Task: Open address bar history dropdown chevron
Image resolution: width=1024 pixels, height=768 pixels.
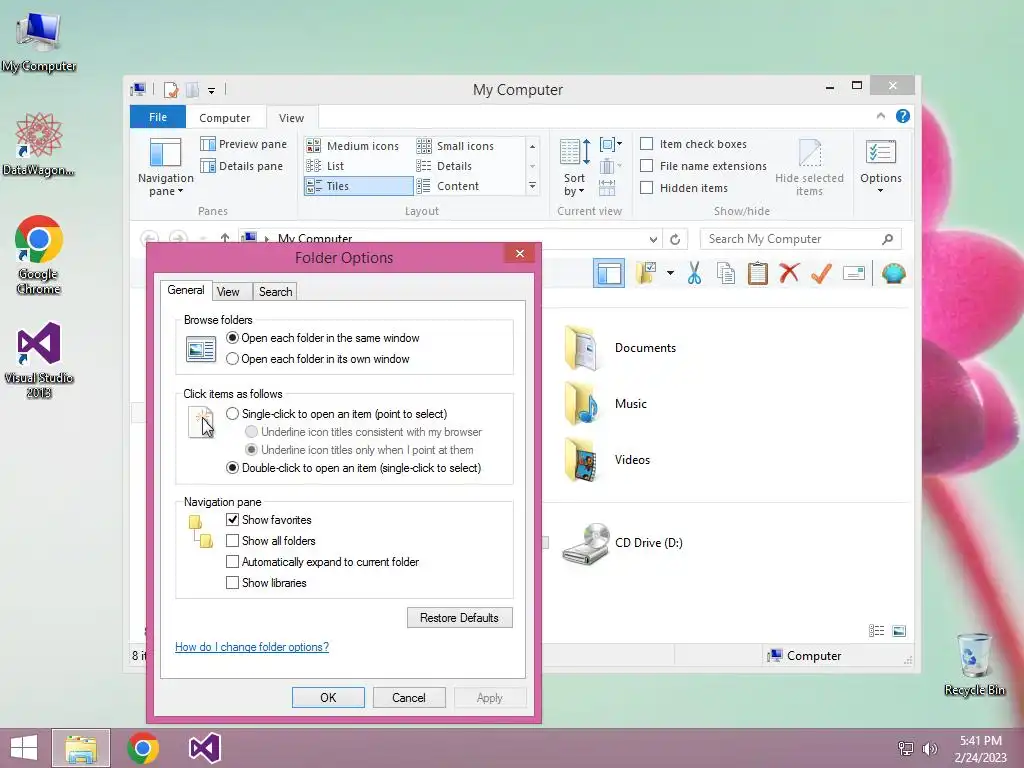Action: click(x=653, y=240)
